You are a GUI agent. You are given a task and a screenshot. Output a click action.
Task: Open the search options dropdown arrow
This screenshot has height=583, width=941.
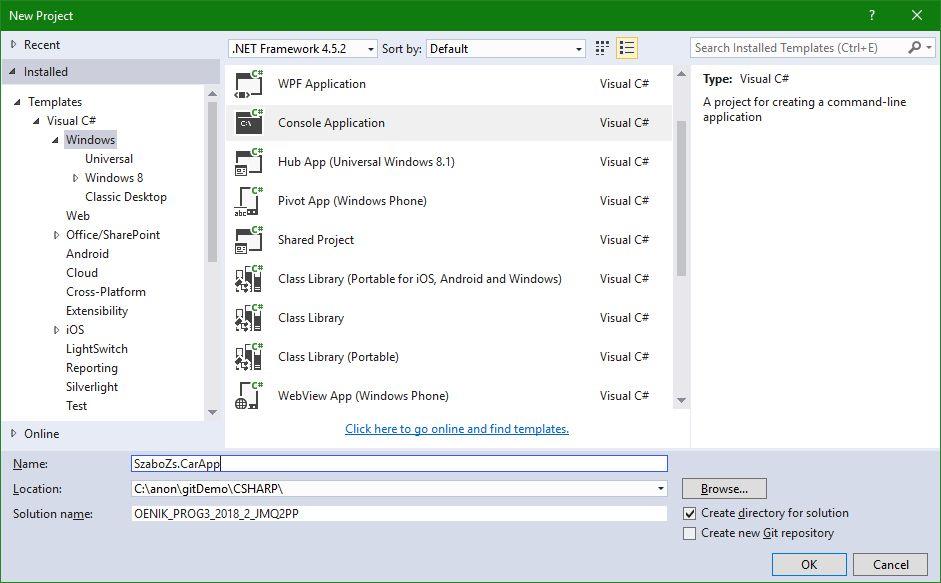(929, 47)
